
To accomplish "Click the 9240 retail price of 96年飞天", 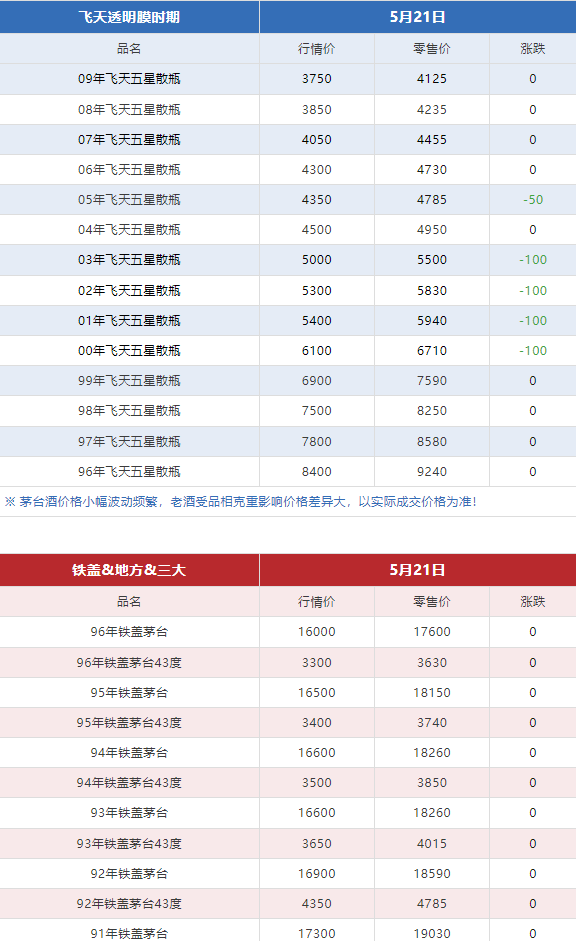I will (x=432, y=471).
